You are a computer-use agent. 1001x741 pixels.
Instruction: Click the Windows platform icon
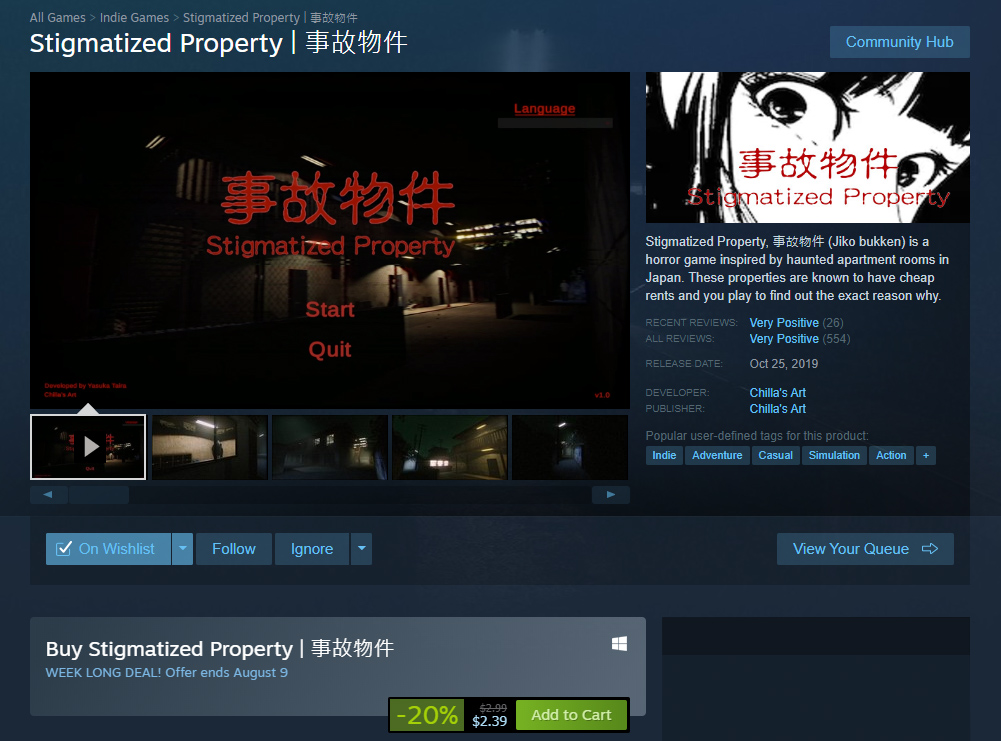click(x=619, y=643)
